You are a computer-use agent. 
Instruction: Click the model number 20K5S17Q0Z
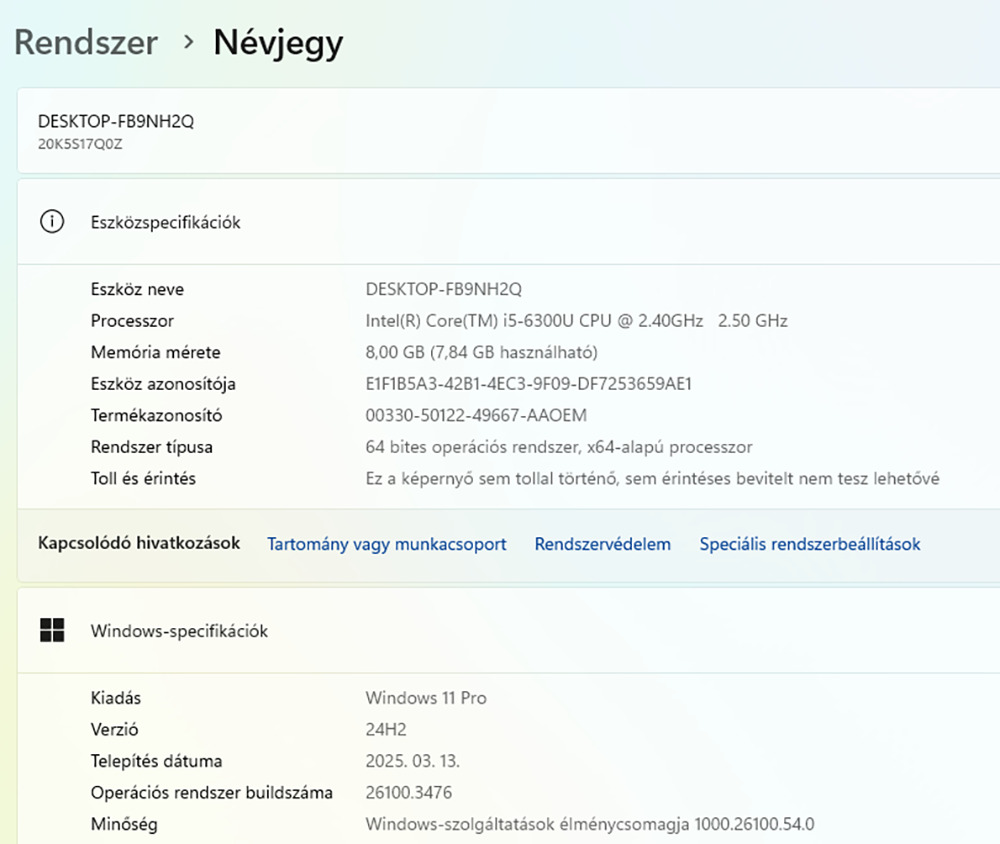tap(80, 144)
